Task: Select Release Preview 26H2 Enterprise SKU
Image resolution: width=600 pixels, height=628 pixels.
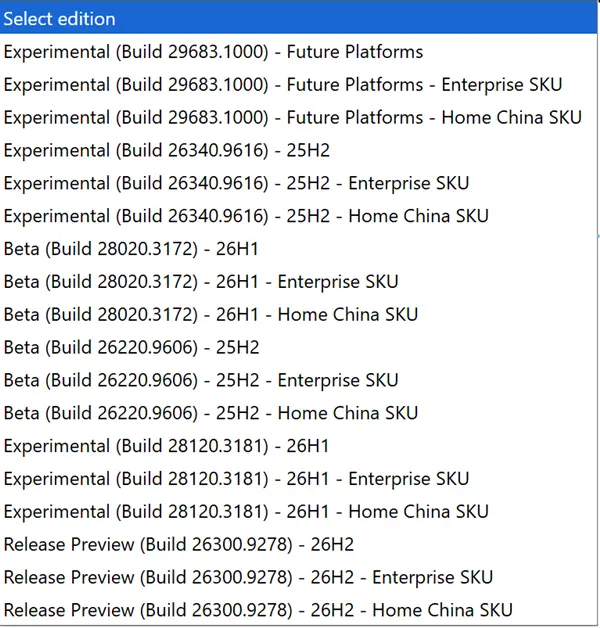Action: (298, 577)
